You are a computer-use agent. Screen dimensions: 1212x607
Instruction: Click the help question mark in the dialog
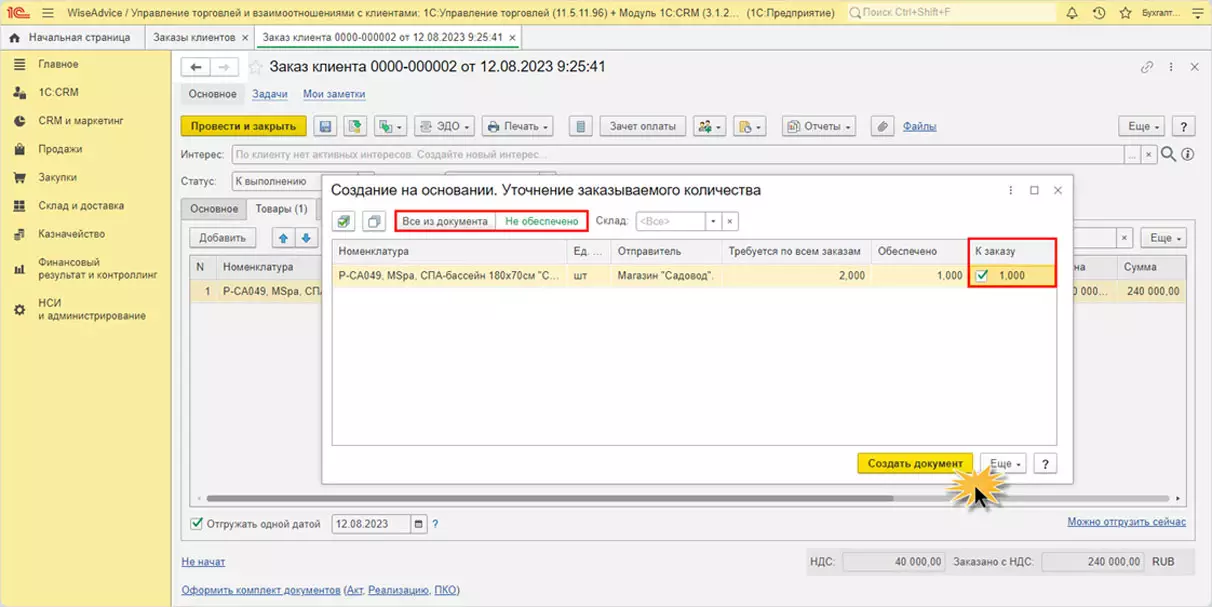coord(1045,464)
